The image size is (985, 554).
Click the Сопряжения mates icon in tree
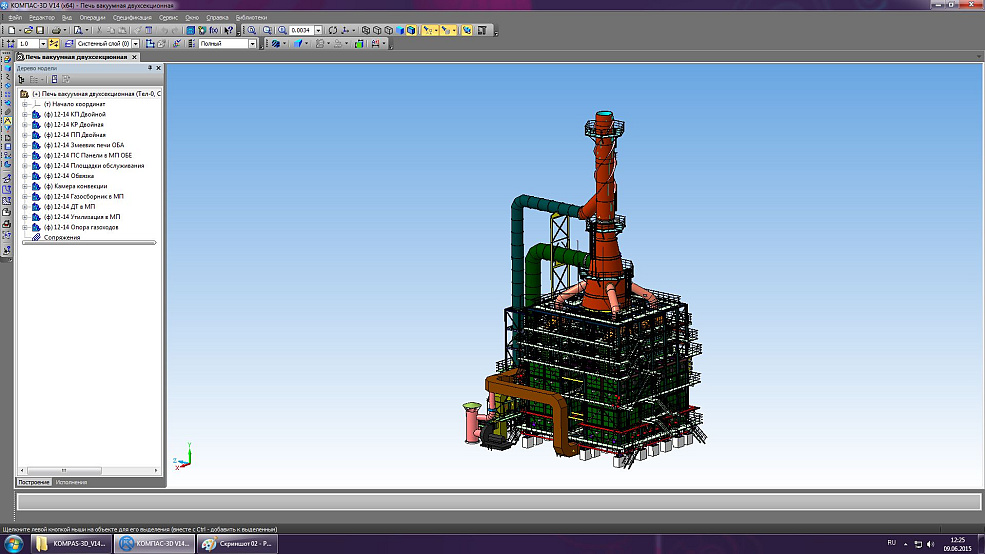coord(36,238)
